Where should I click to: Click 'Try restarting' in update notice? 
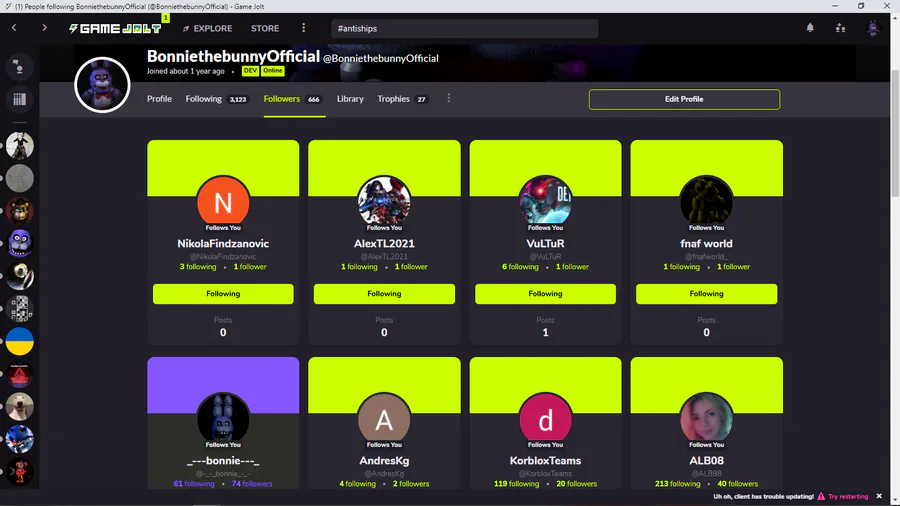(x=848, y=496)
